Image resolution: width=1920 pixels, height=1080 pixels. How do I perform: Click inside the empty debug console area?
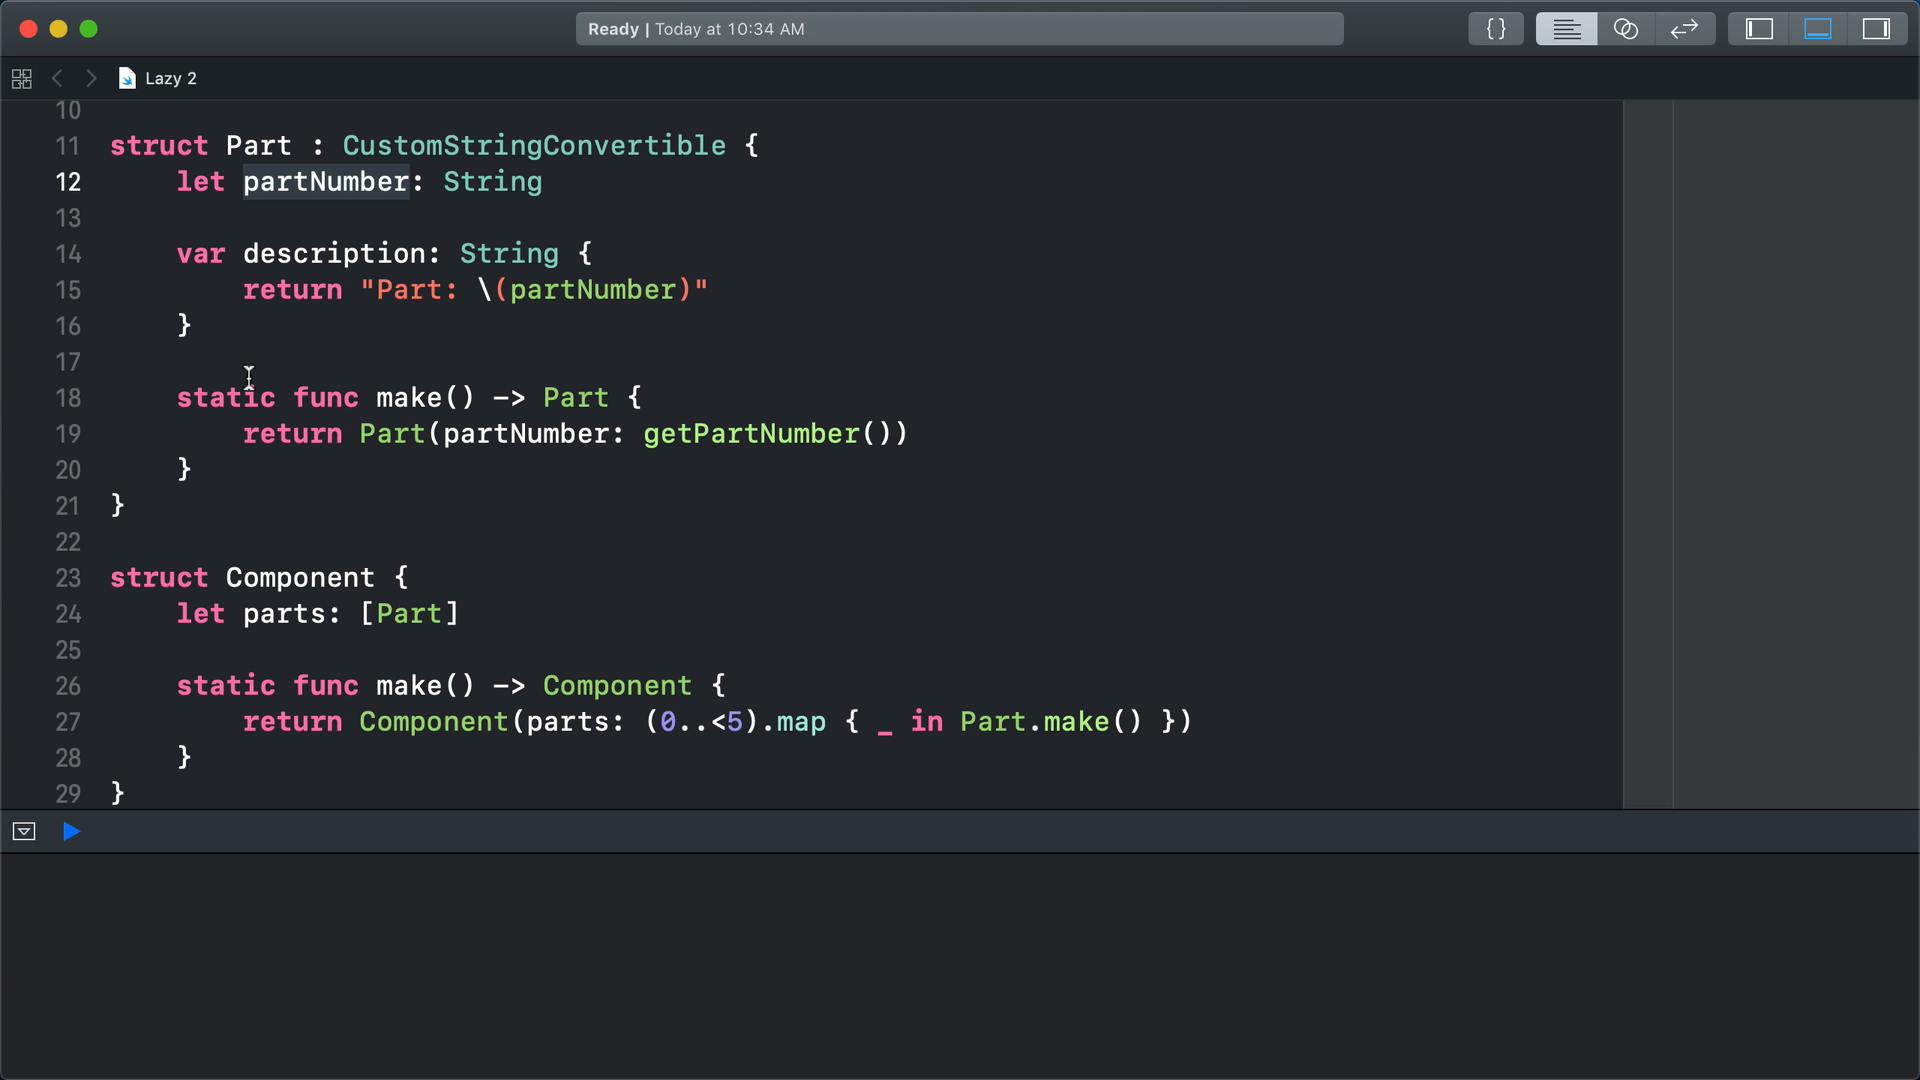[960, 966]
